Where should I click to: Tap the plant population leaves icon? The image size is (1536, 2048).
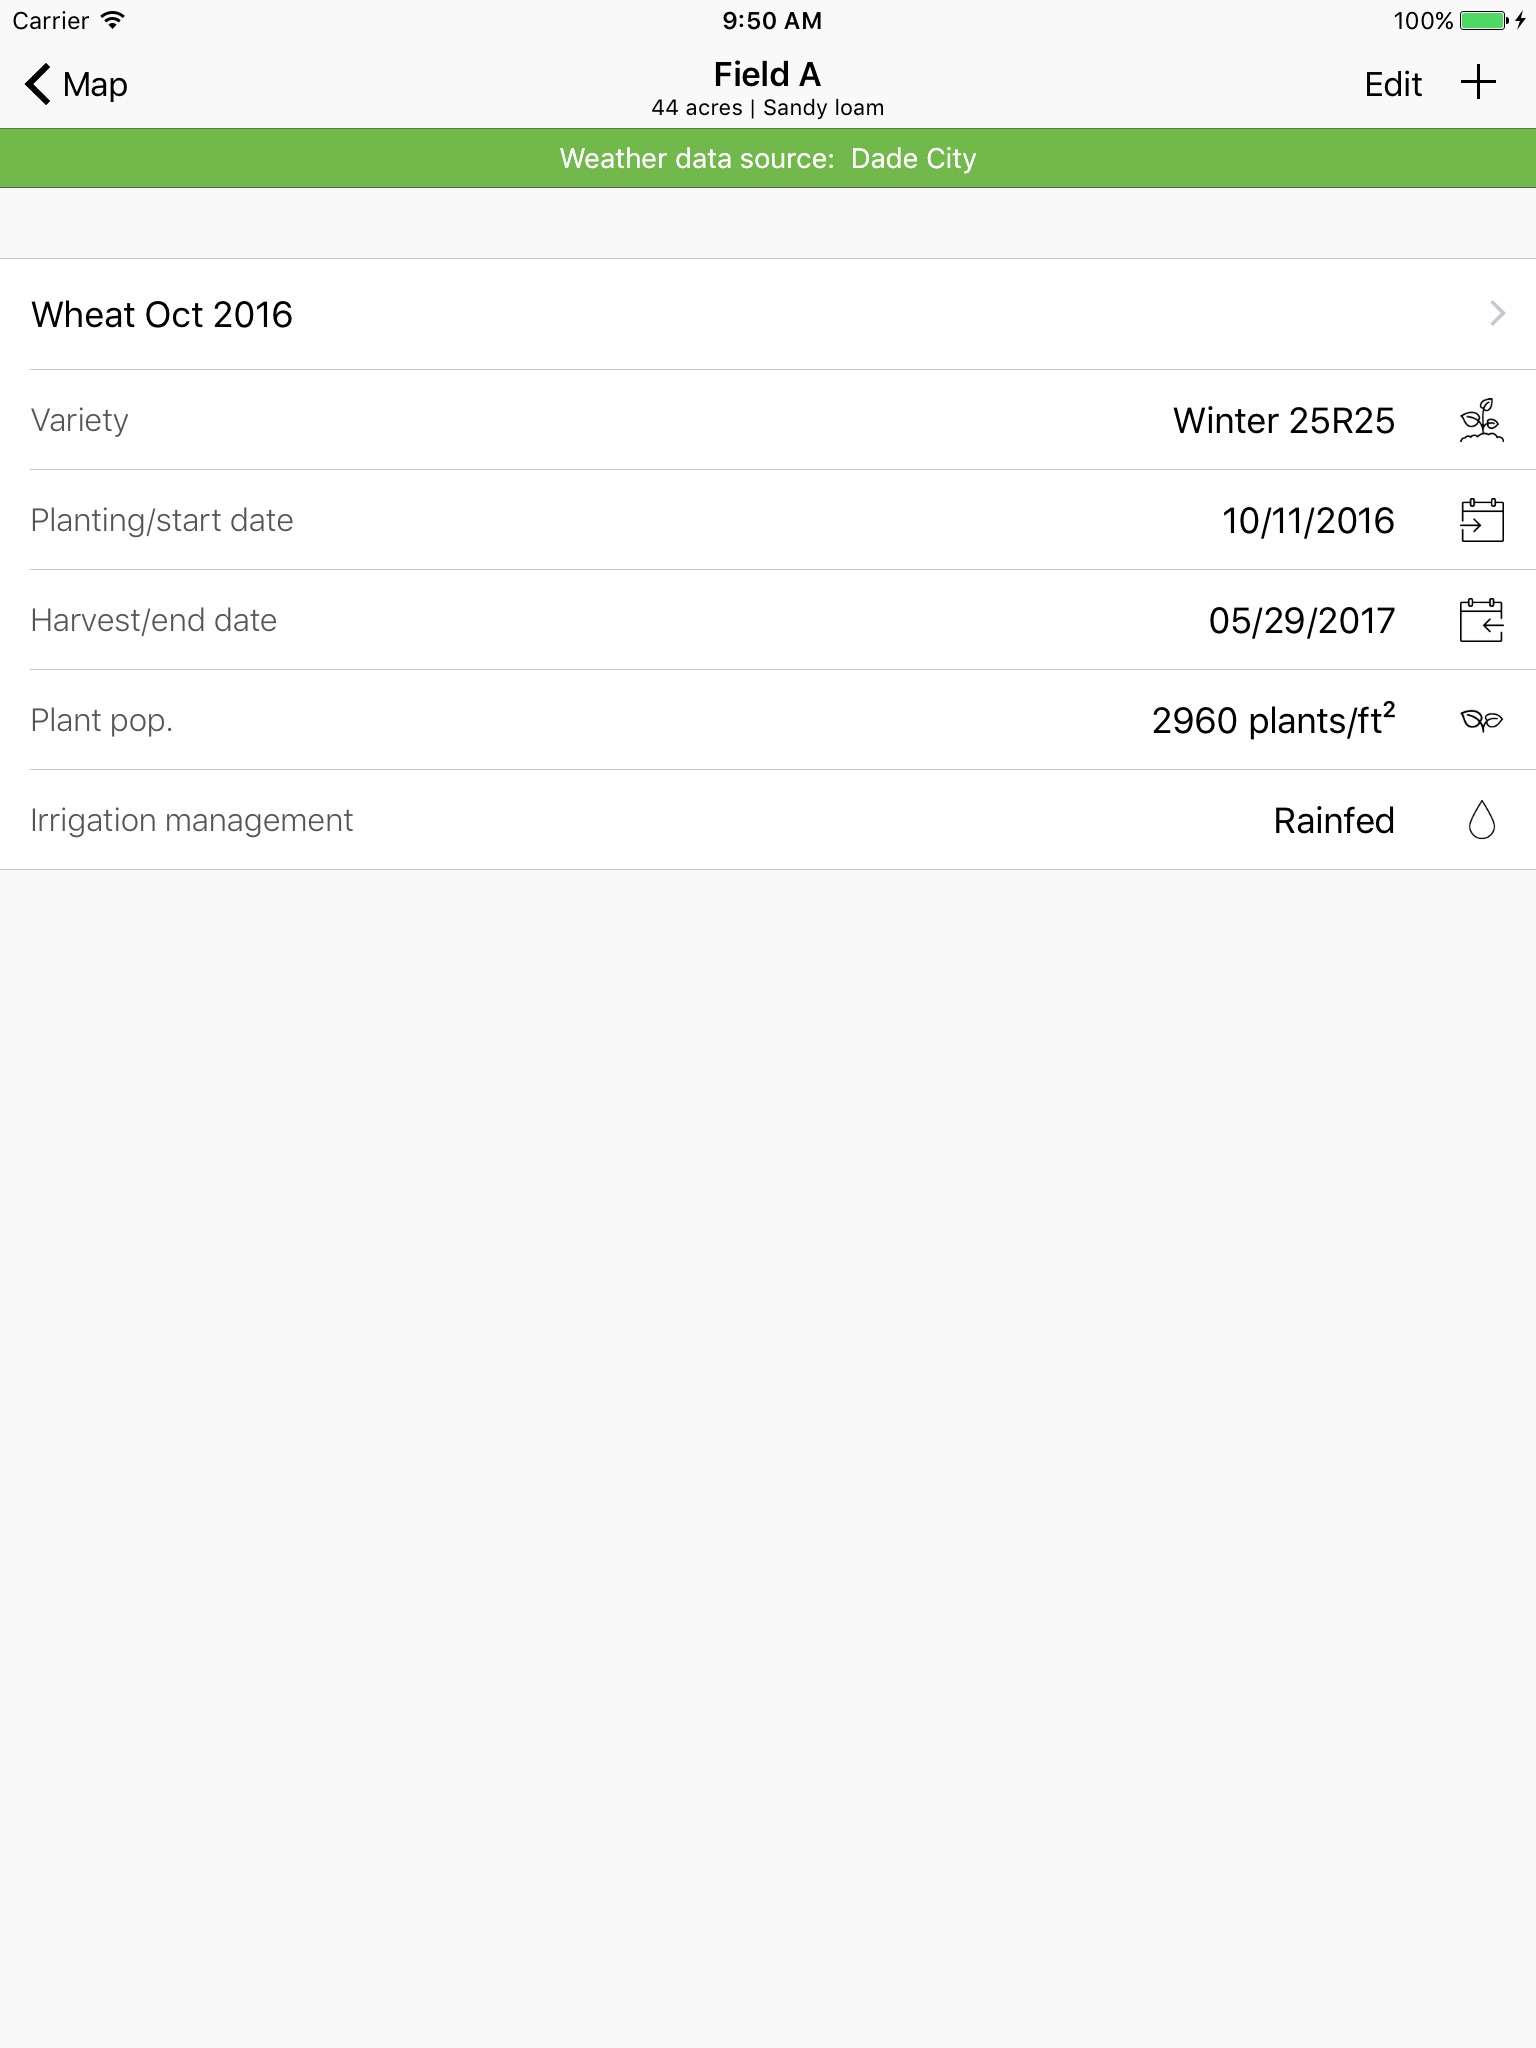(1481, 720)
